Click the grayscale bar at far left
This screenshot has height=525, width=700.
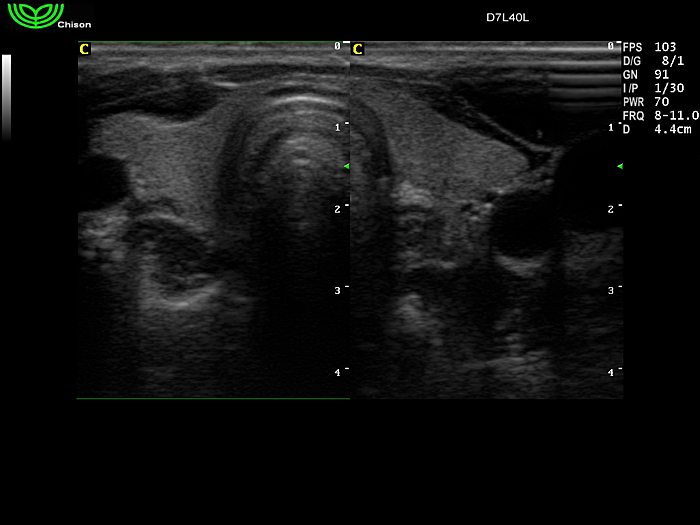[7, 96]
